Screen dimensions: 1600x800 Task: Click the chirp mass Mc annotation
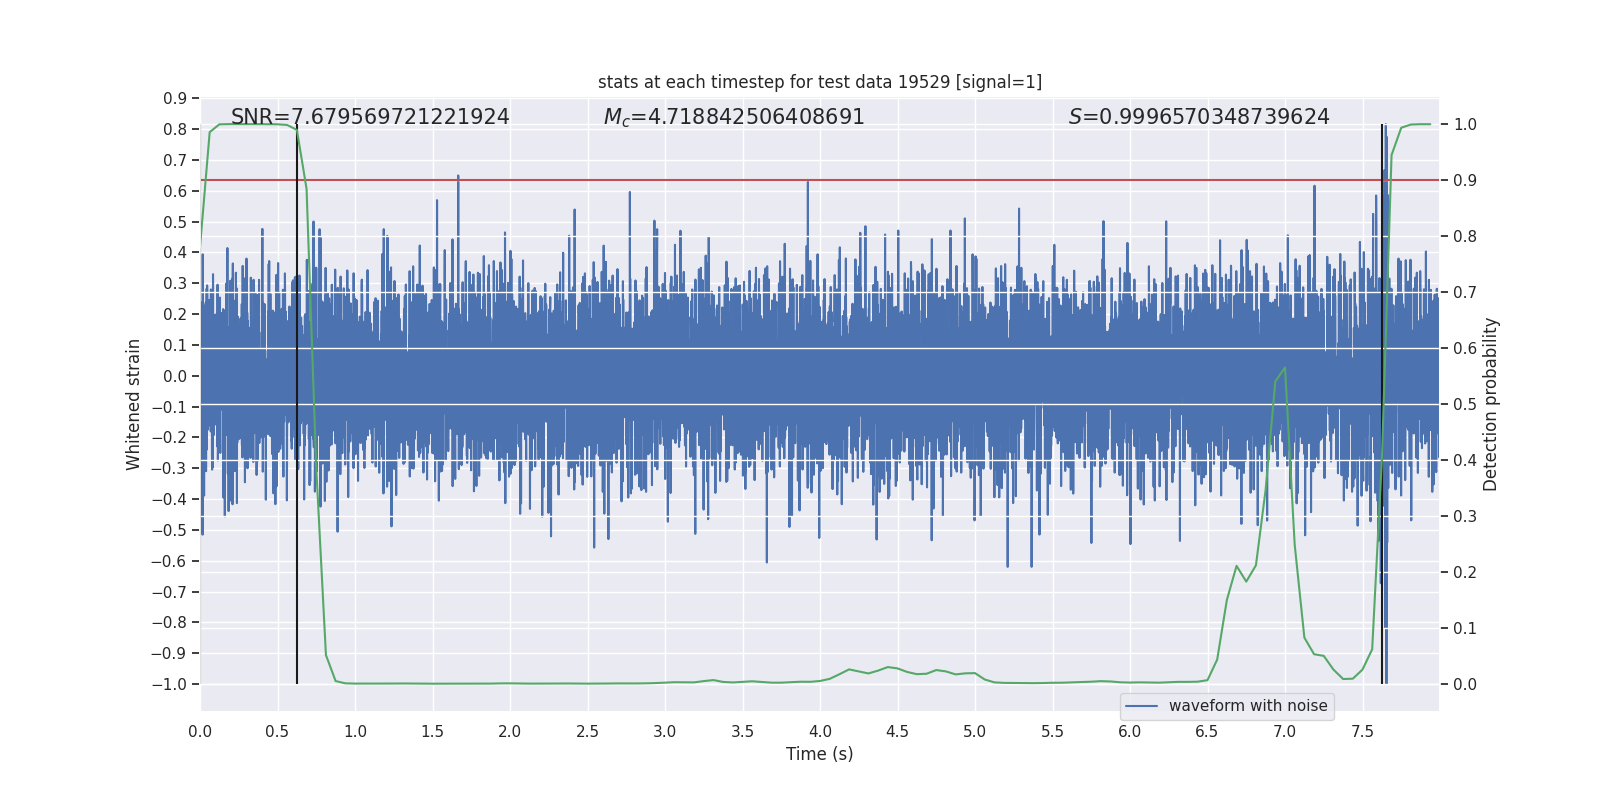click(x=733, y=117)
